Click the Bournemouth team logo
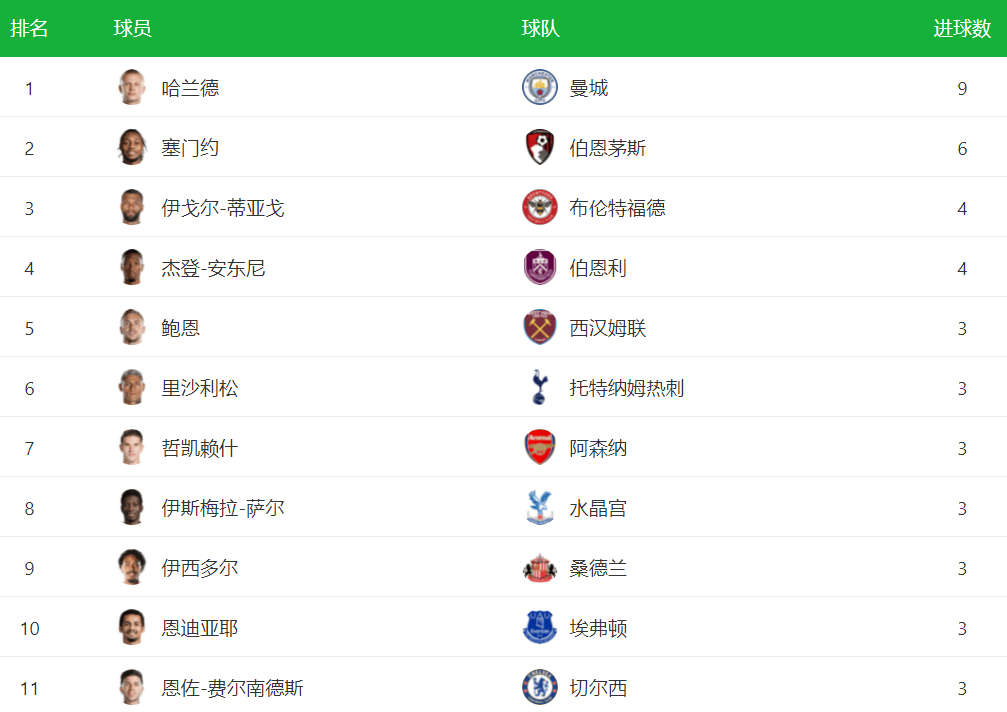The width and height of the screenshot is (1007, 712). coord(539,148)
